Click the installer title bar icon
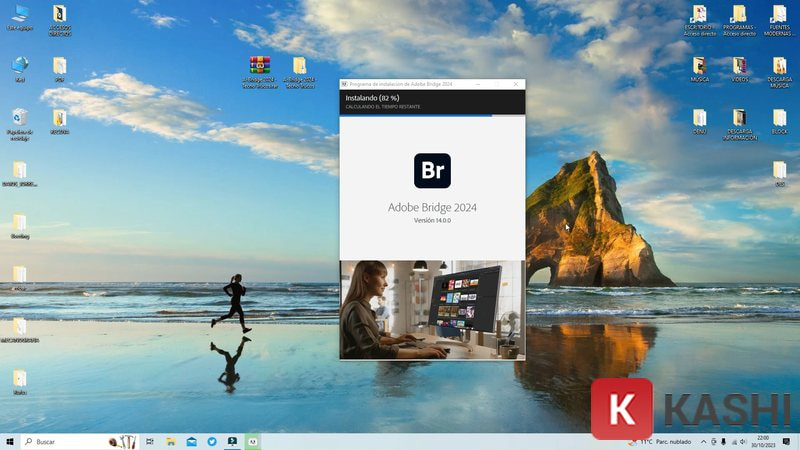The height and width of the screenshot is (450, 800). click(344, 84)
